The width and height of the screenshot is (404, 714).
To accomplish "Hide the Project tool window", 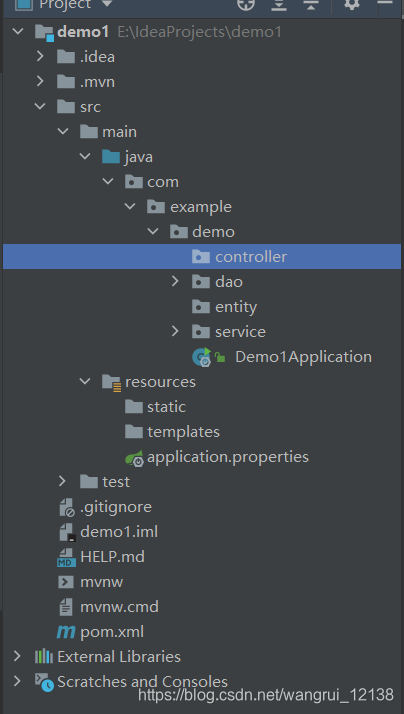I will pos(385,4).
